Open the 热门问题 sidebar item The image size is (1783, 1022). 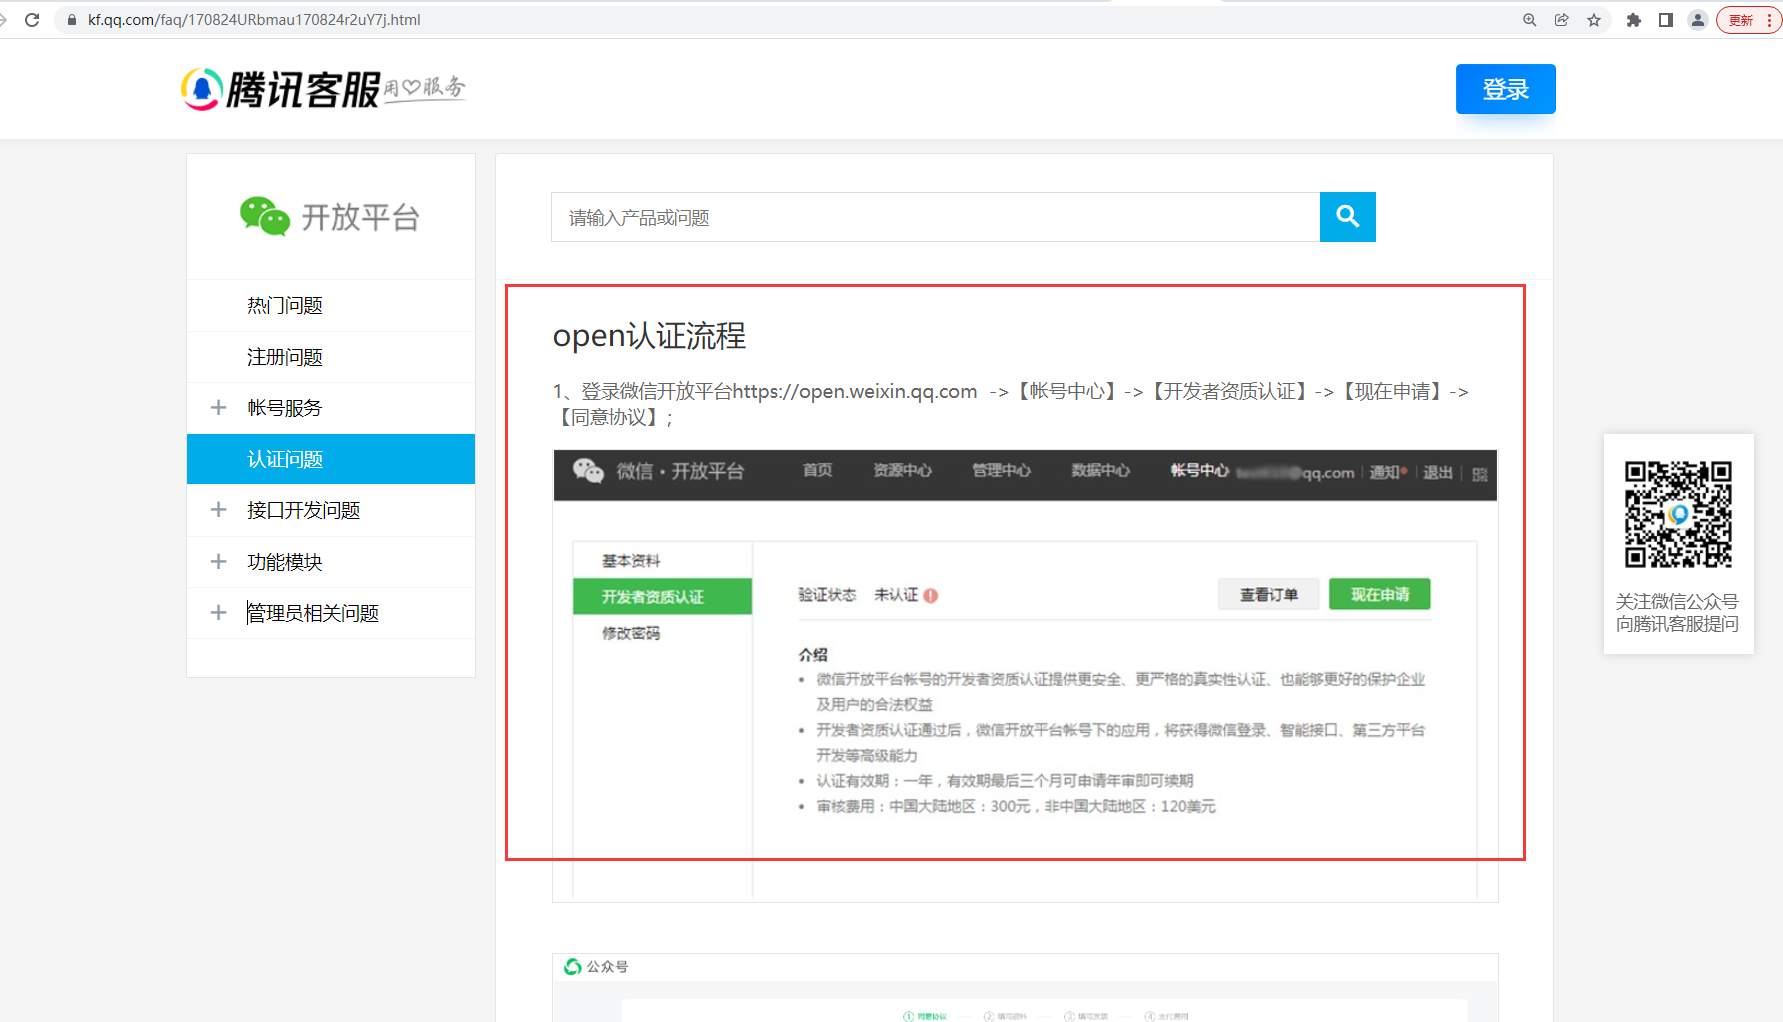point(331,306)
